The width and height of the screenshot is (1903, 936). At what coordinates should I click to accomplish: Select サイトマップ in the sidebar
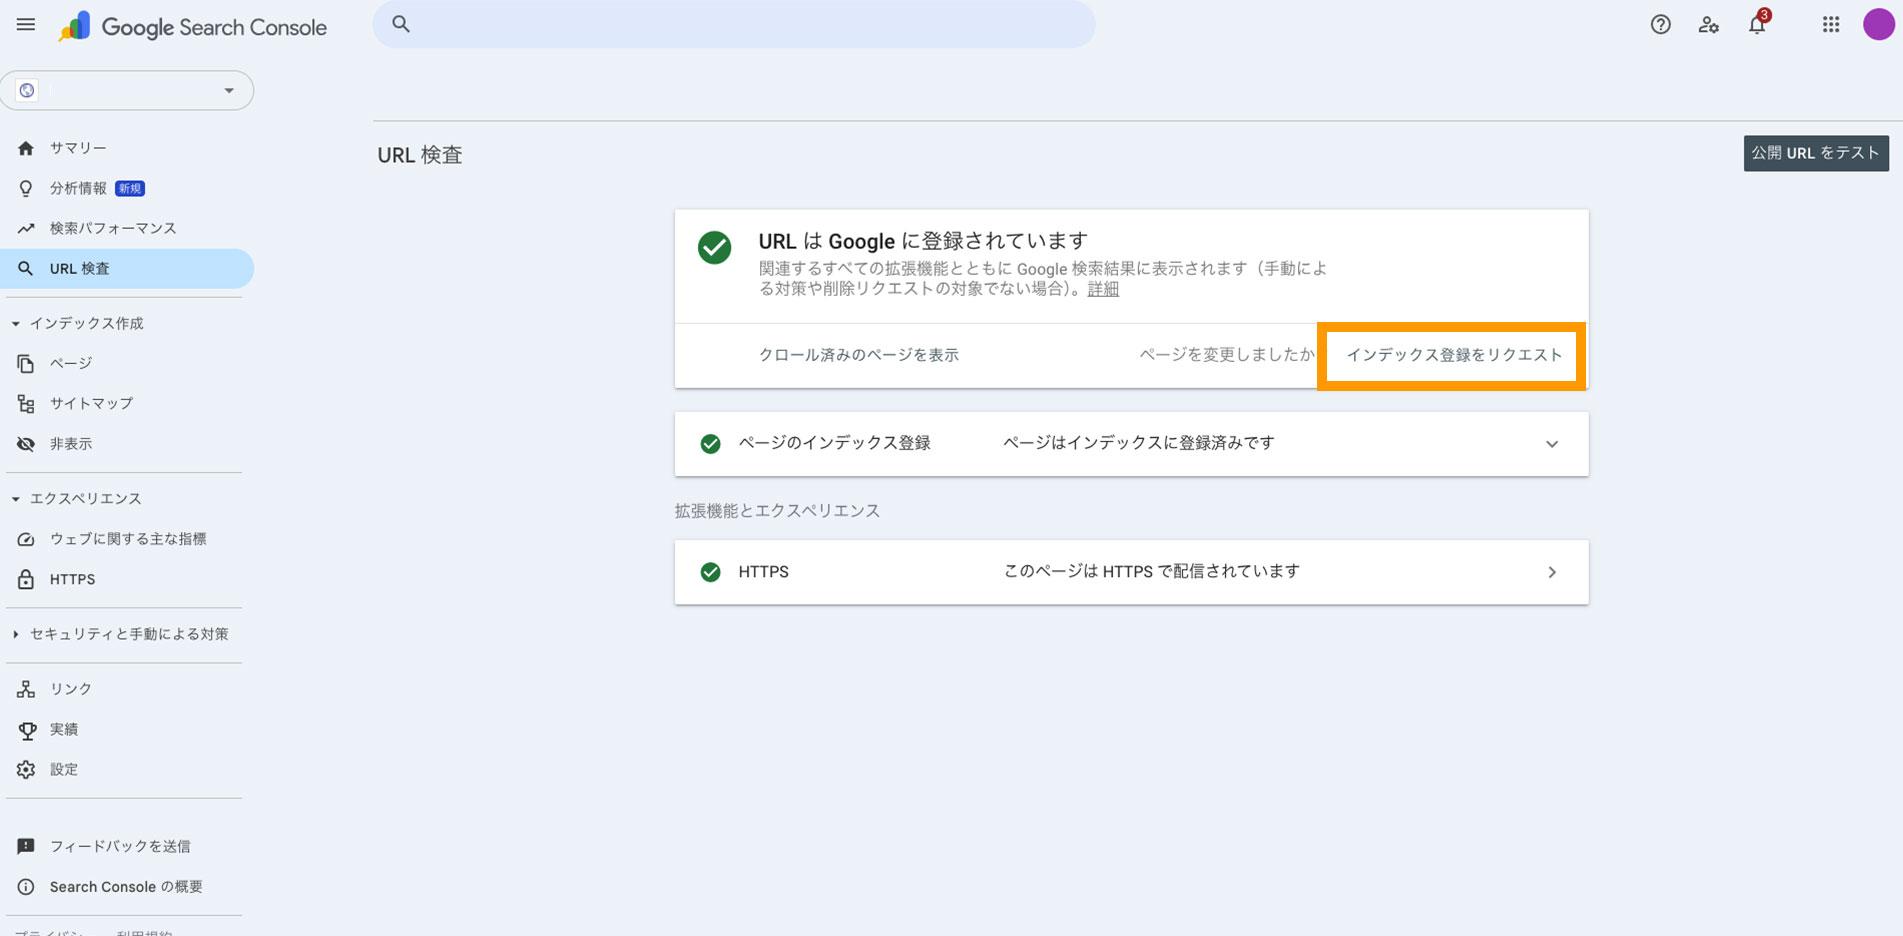coord(91,403)
